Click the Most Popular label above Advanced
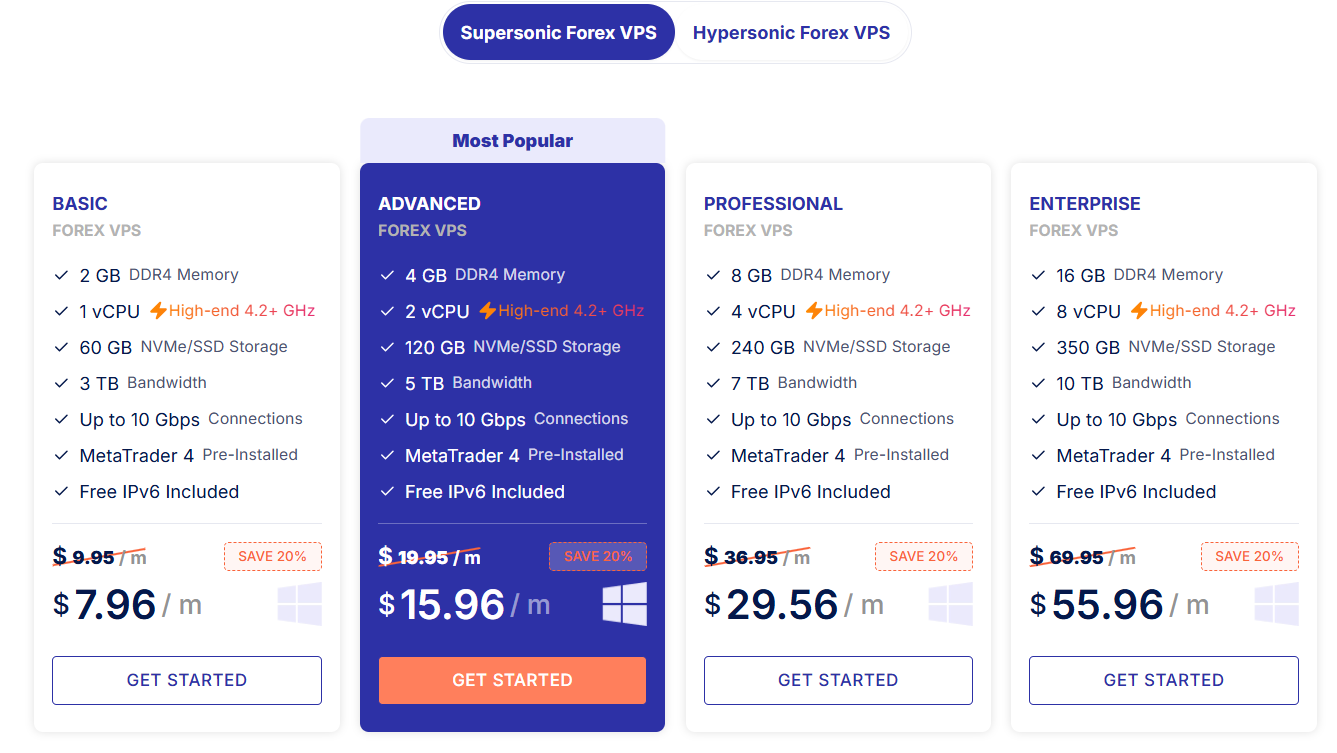Image resolution: width=1337 pixels, height=753 pixels. [x=512, y=141]
